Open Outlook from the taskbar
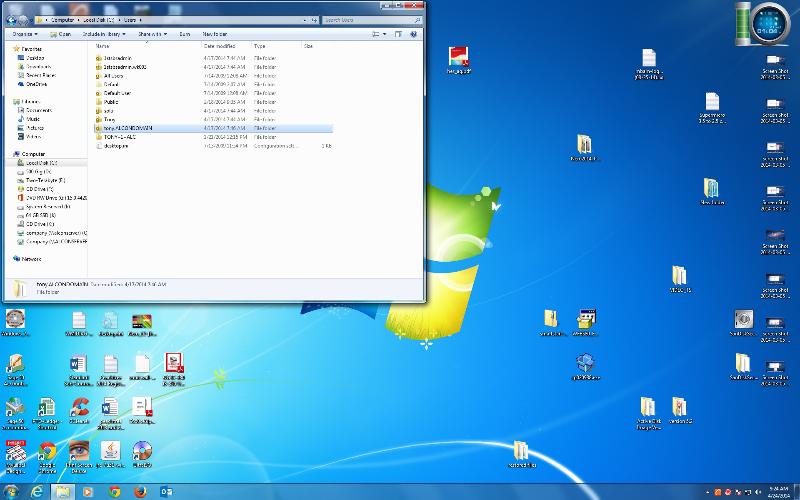 tap(167, 491)
